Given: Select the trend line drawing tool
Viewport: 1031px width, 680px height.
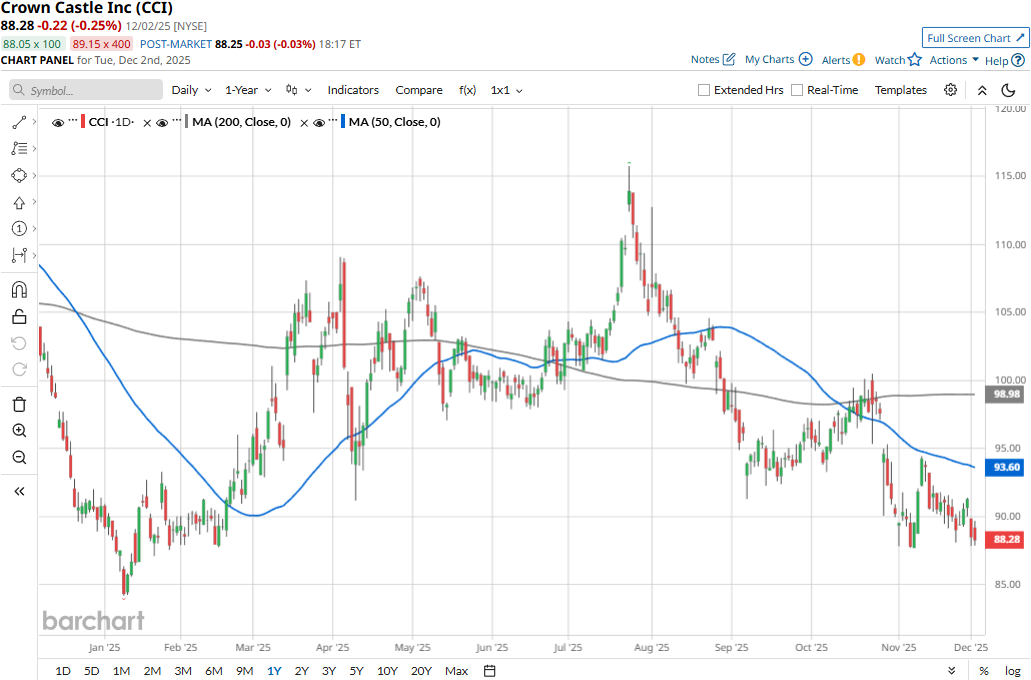Looking at the screenshot, I should [x=19, y=122].
